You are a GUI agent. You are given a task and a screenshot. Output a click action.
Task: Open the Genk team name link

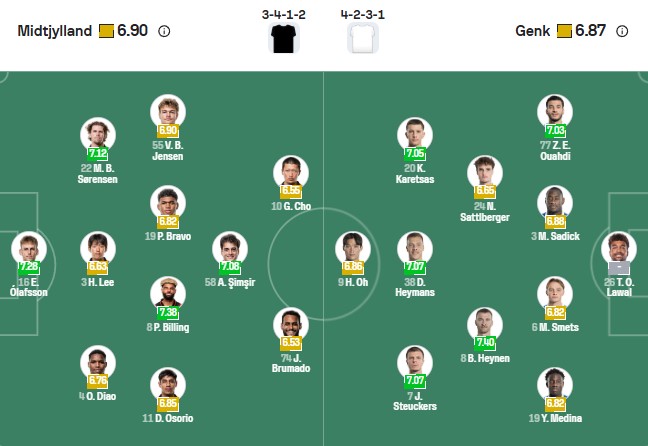[532, 31]
